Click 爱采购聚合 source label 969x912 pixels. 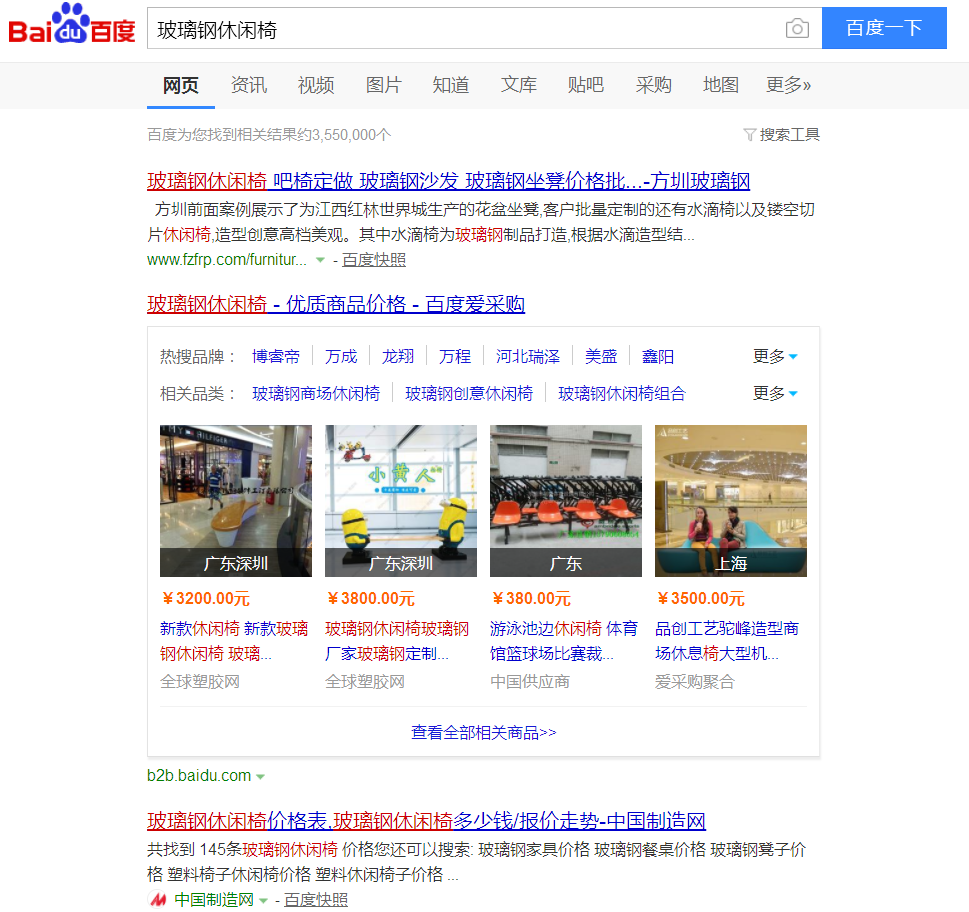tap(695, 682)
